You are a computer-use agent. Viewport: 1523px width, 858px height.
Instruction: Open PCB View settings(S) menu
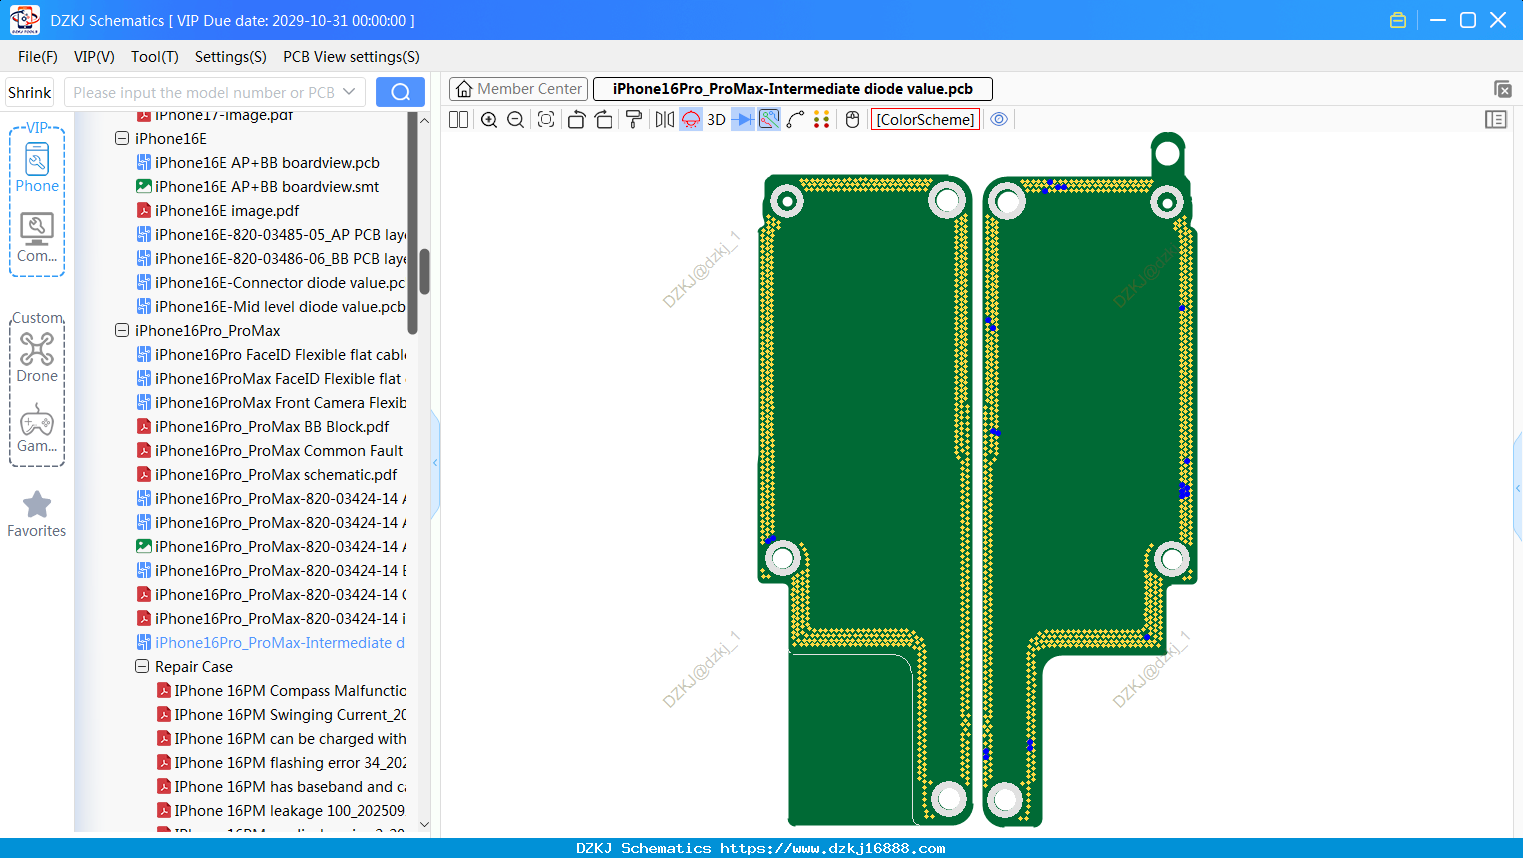point(351,57)
